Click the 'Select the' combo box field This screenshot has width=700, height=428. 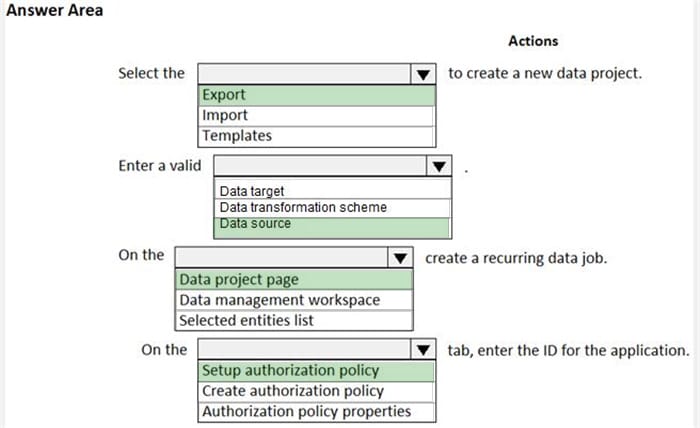tap(305, 74)
